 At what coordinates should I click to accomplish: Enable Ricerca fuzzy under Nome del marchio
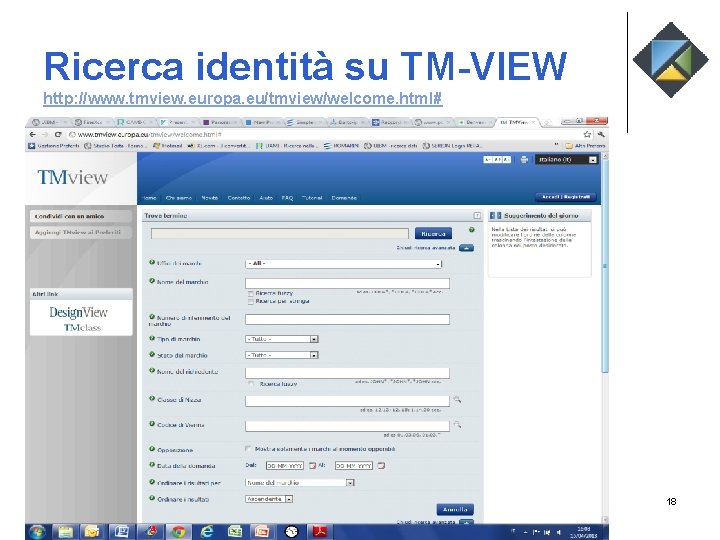(x=251, y=293)
